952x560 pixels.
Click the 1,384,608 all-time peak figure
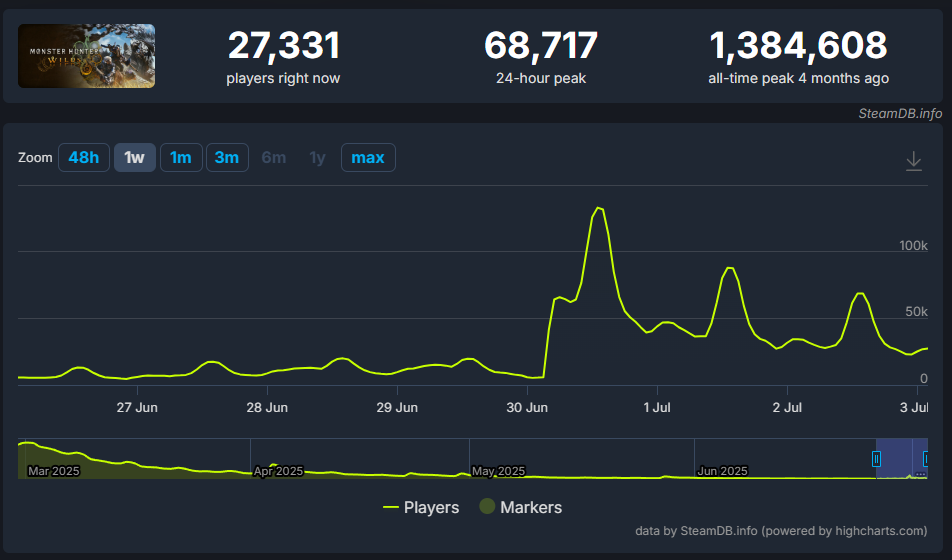point(798,46)
